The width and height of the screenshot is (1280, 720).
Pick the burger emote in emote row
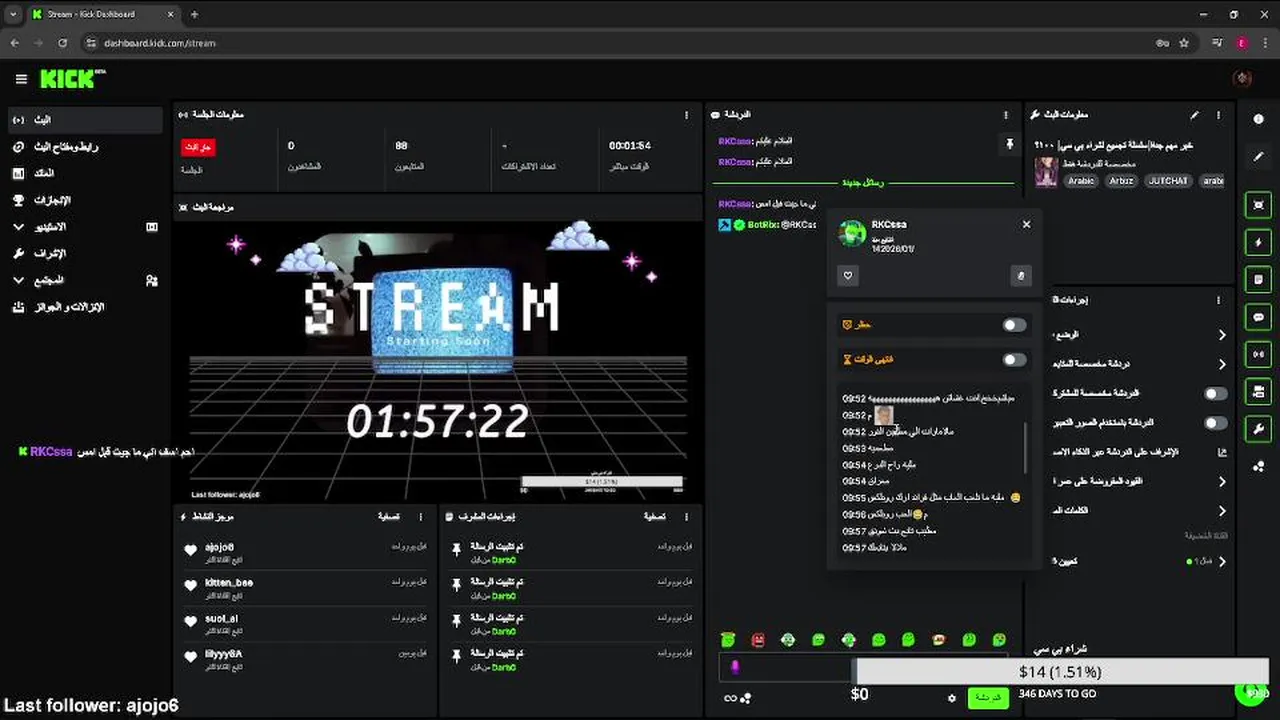click(939, 640)
